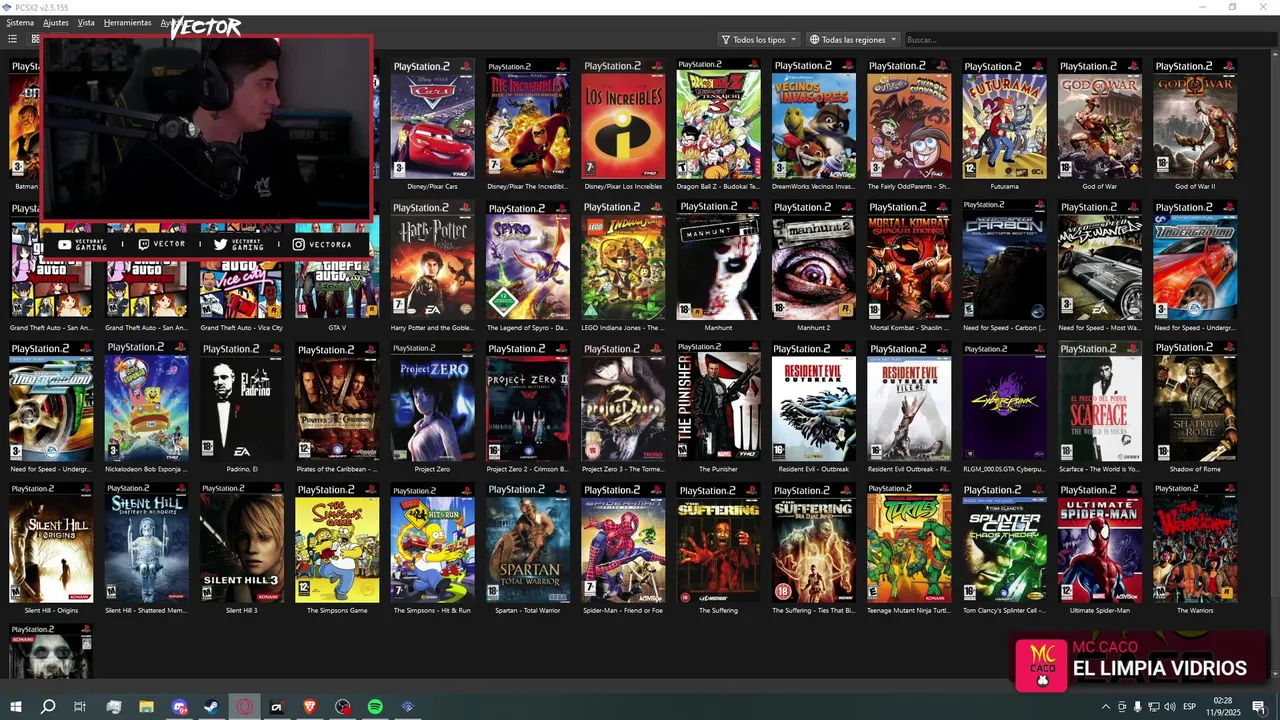Open the Opera GX taskbar icon
This screenshot has width=1280, height=720.
tap(245, 707)
